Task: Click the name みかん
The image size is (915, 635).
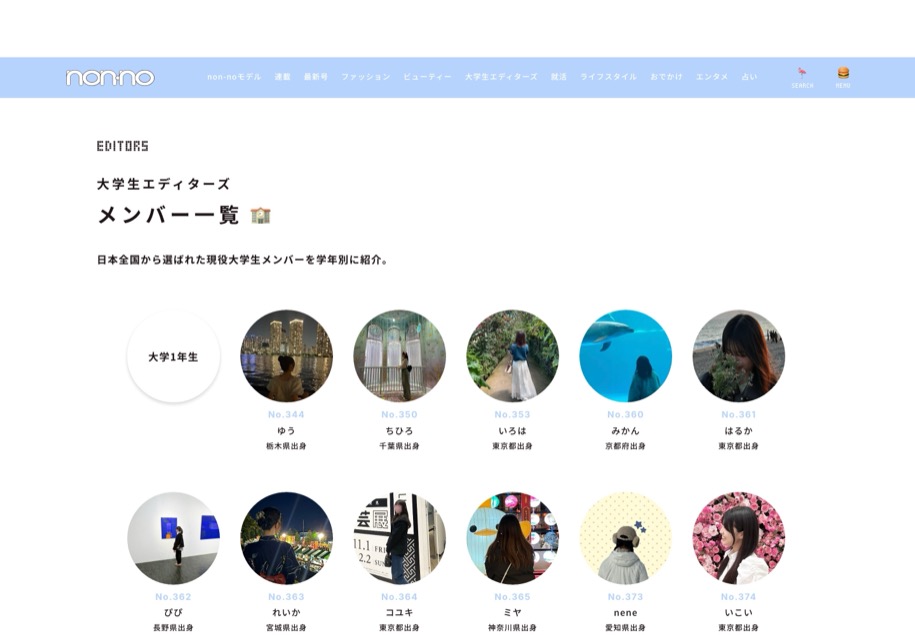Action: (626, 431)
